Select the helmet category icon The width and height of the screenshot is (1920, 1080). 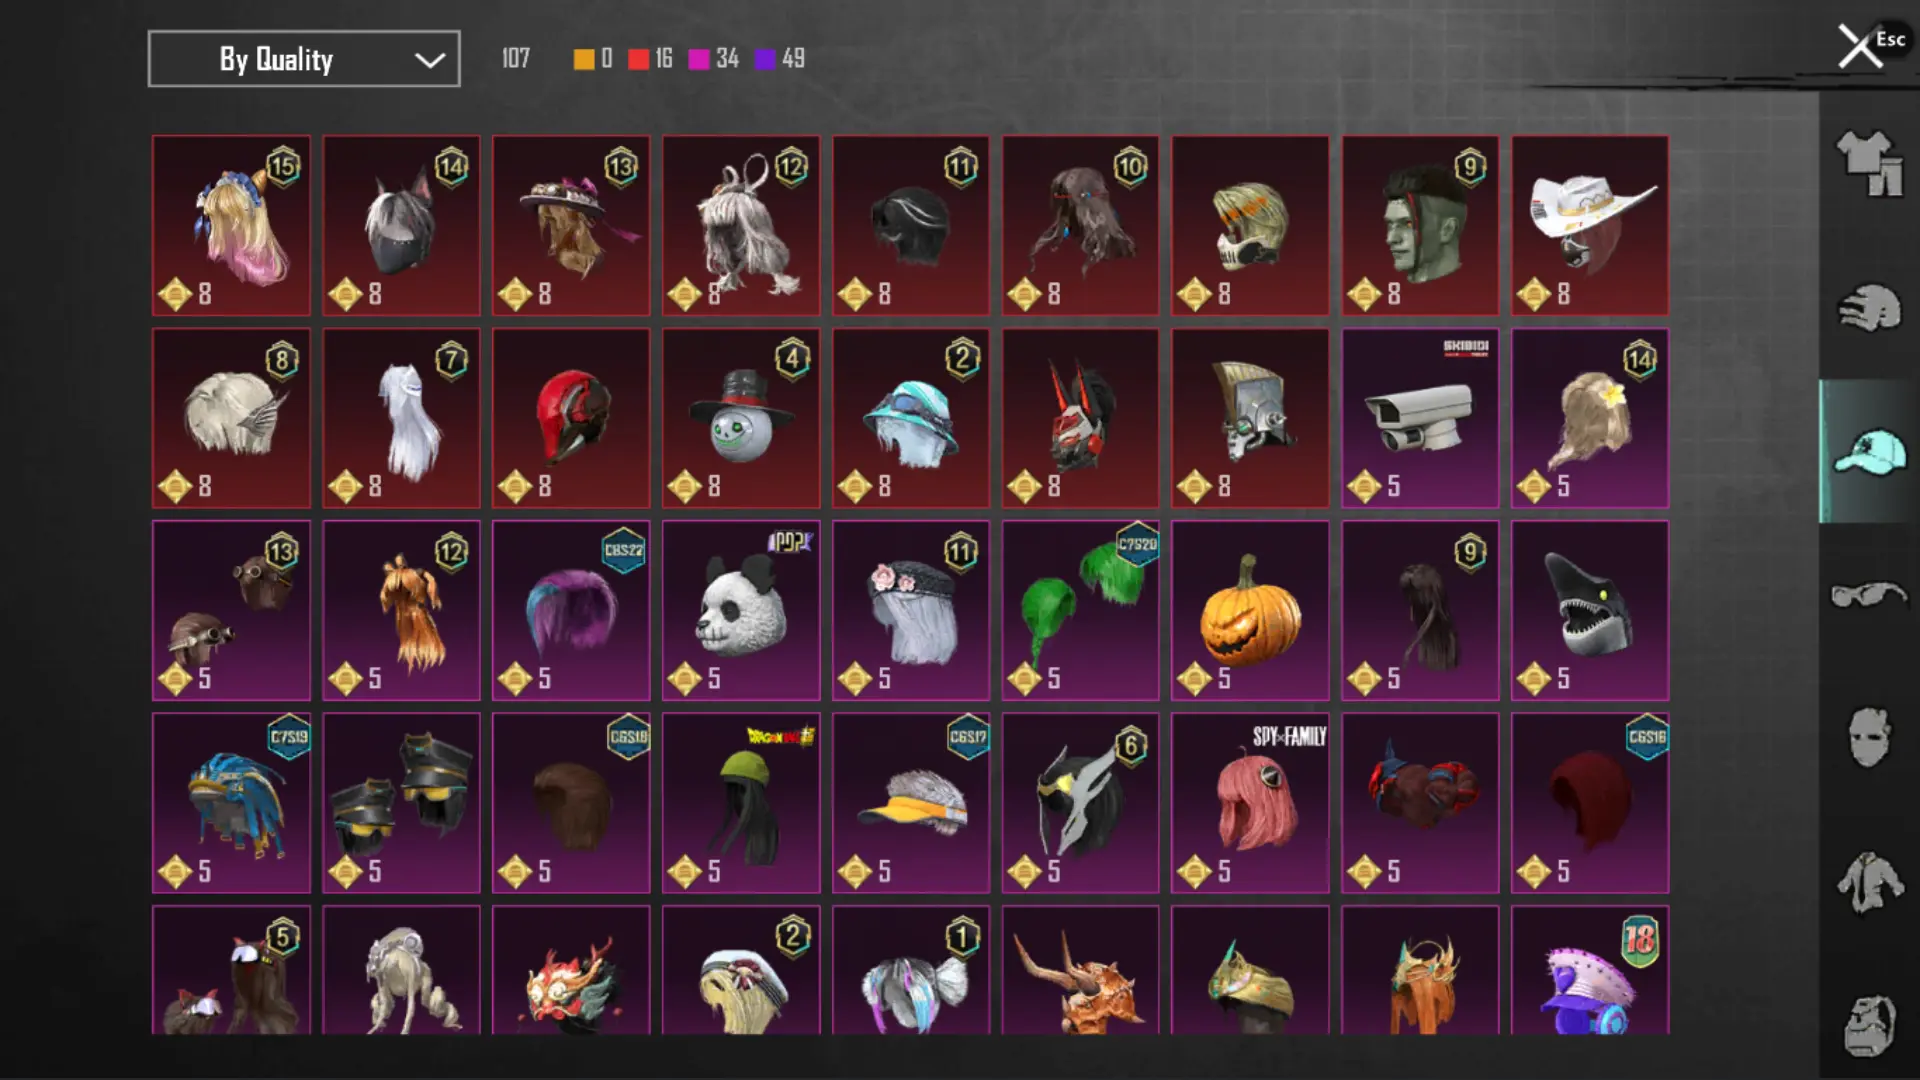coord(1869,307)
